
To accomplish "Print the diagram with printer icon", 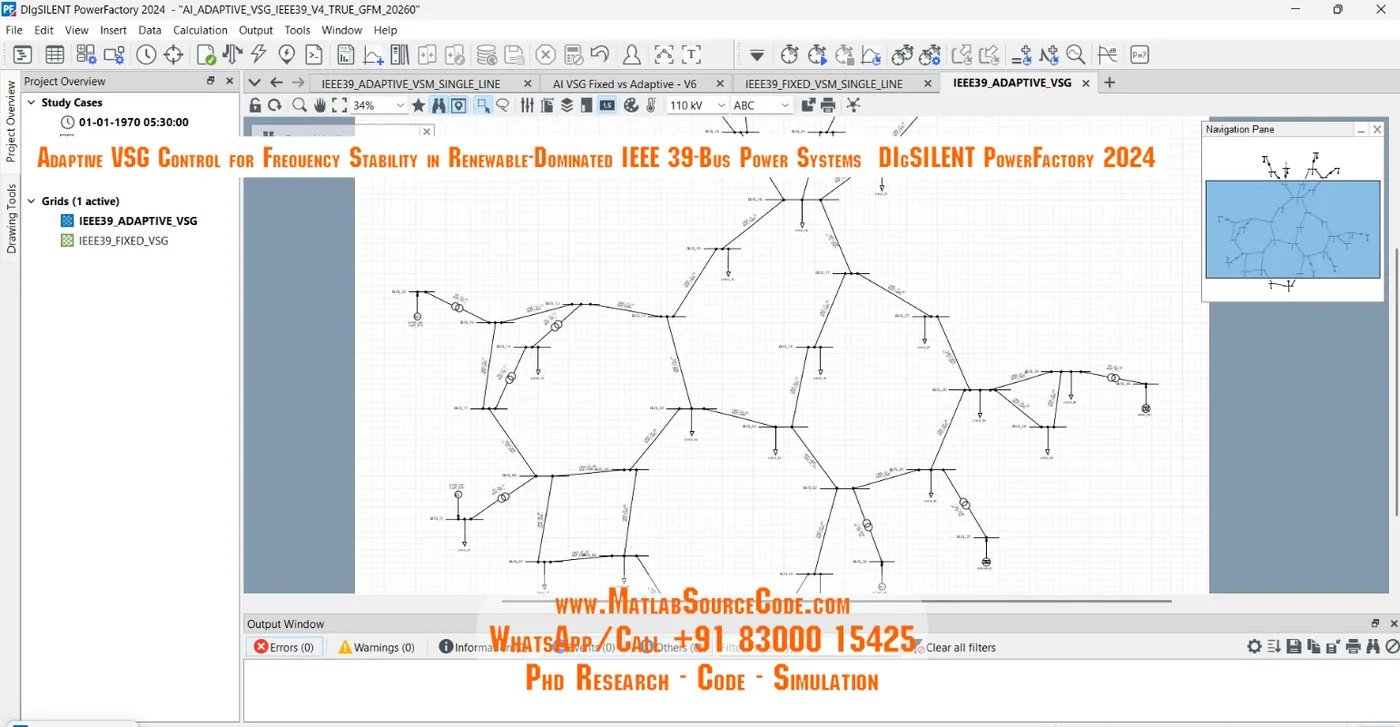I will click(828, 105).
